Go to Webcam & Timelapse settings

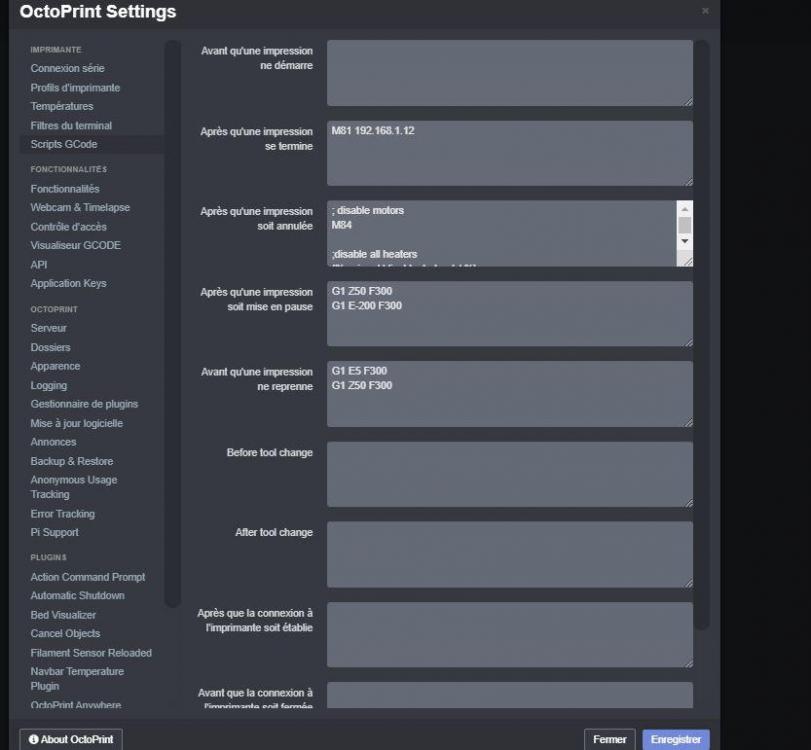80,207
